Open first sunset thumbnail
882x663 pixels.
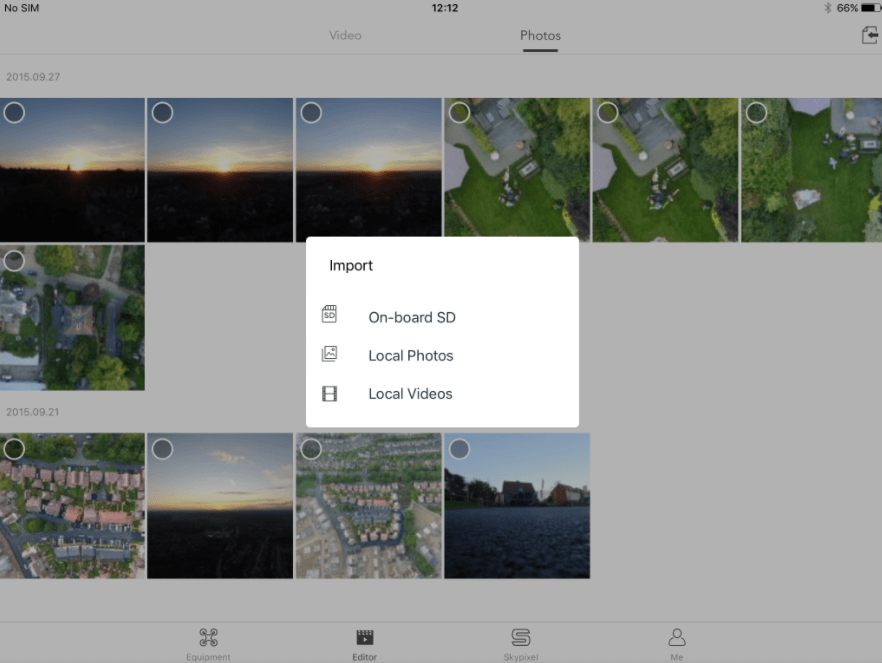pos(72,170)
